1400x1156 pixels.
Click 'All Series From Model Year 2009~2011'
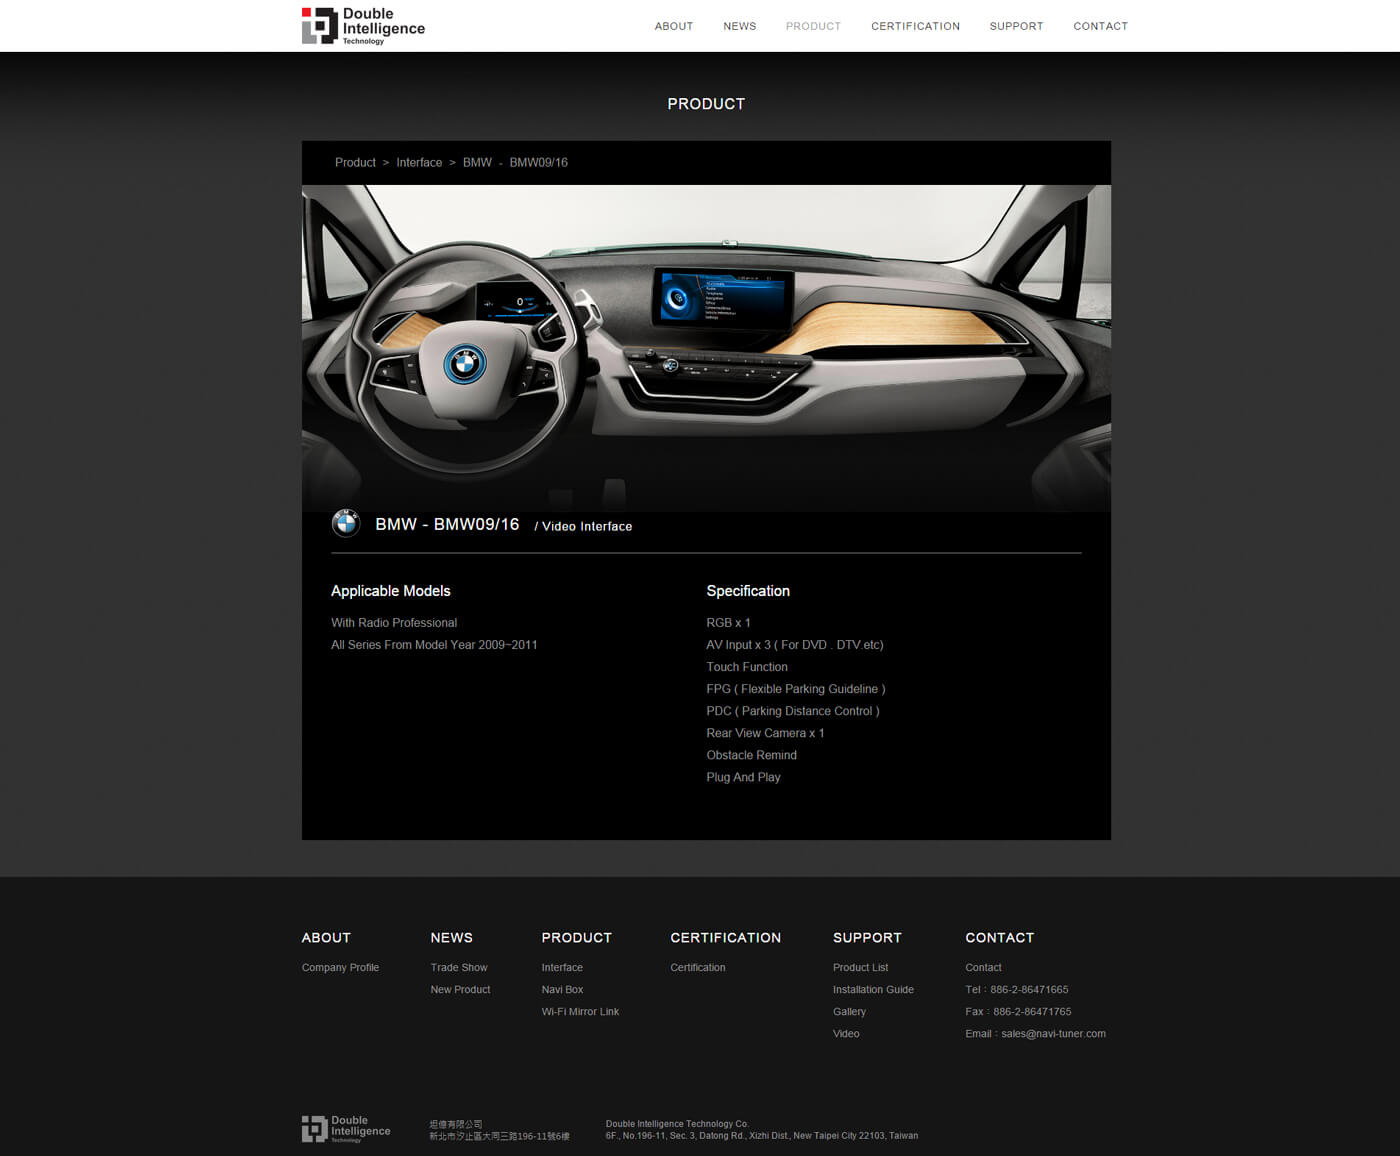coord(434,645)
